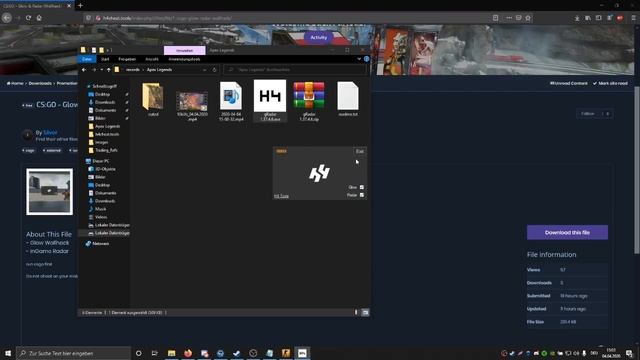Switch Explorer to details view
640x360 pixels.
tap(356, 312)
